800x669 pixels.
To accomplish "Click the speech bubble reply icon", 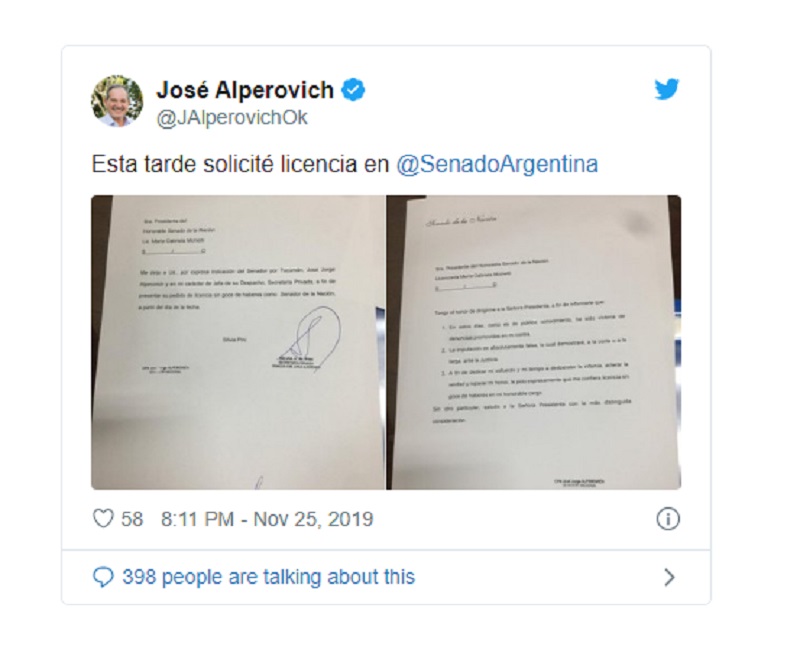I will coord(103,577).
